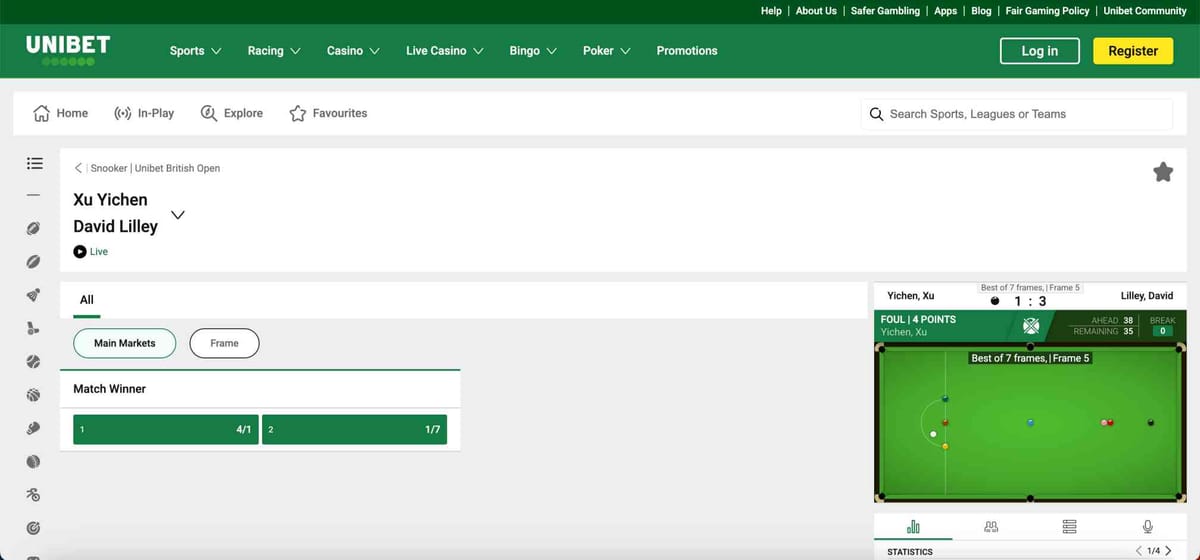Show the commentary microphone tab icon
The height and width of the screenshot is (560, 1200).
(x=1147, y=526)
